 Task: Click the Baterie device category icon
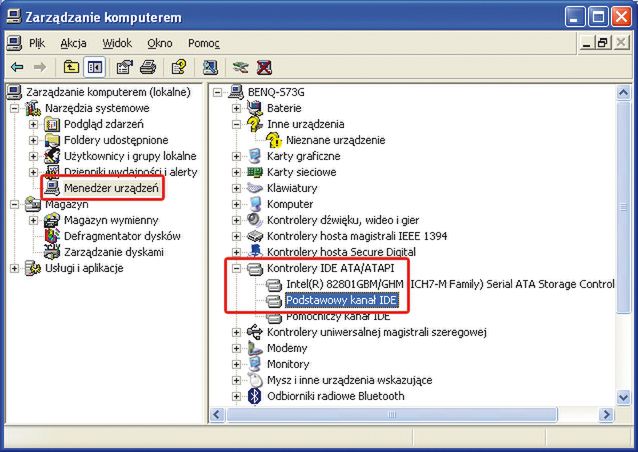point(255,108)
